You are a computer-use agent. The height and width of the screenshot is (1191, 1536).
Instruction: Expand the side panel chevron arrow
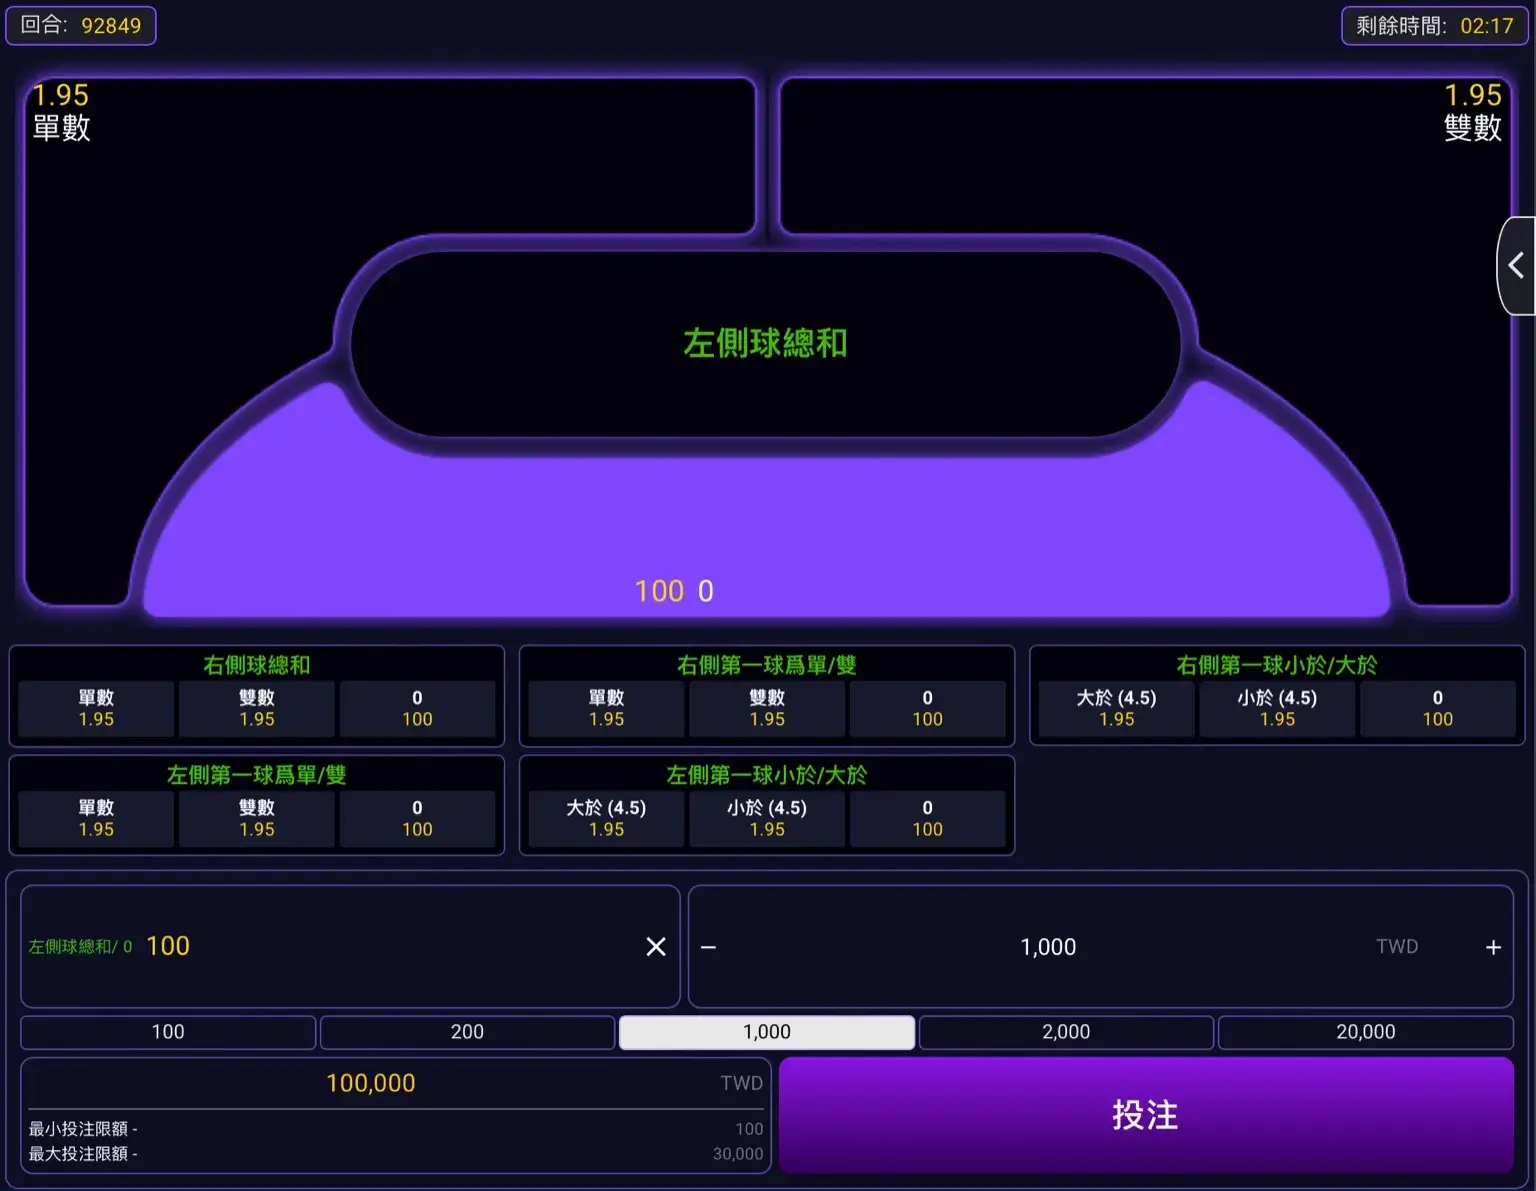click(1516, 266)
